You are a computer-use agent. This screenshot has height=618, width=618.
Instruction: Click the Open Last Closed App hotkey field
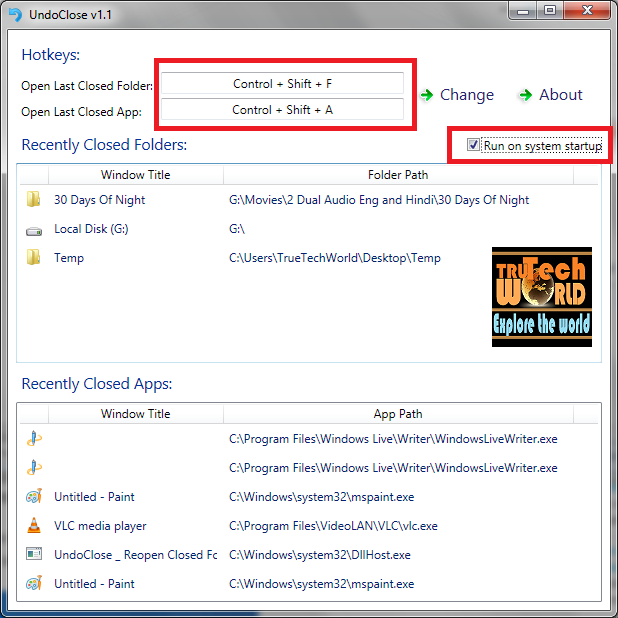pyautogui.click(x=282, y=109)
